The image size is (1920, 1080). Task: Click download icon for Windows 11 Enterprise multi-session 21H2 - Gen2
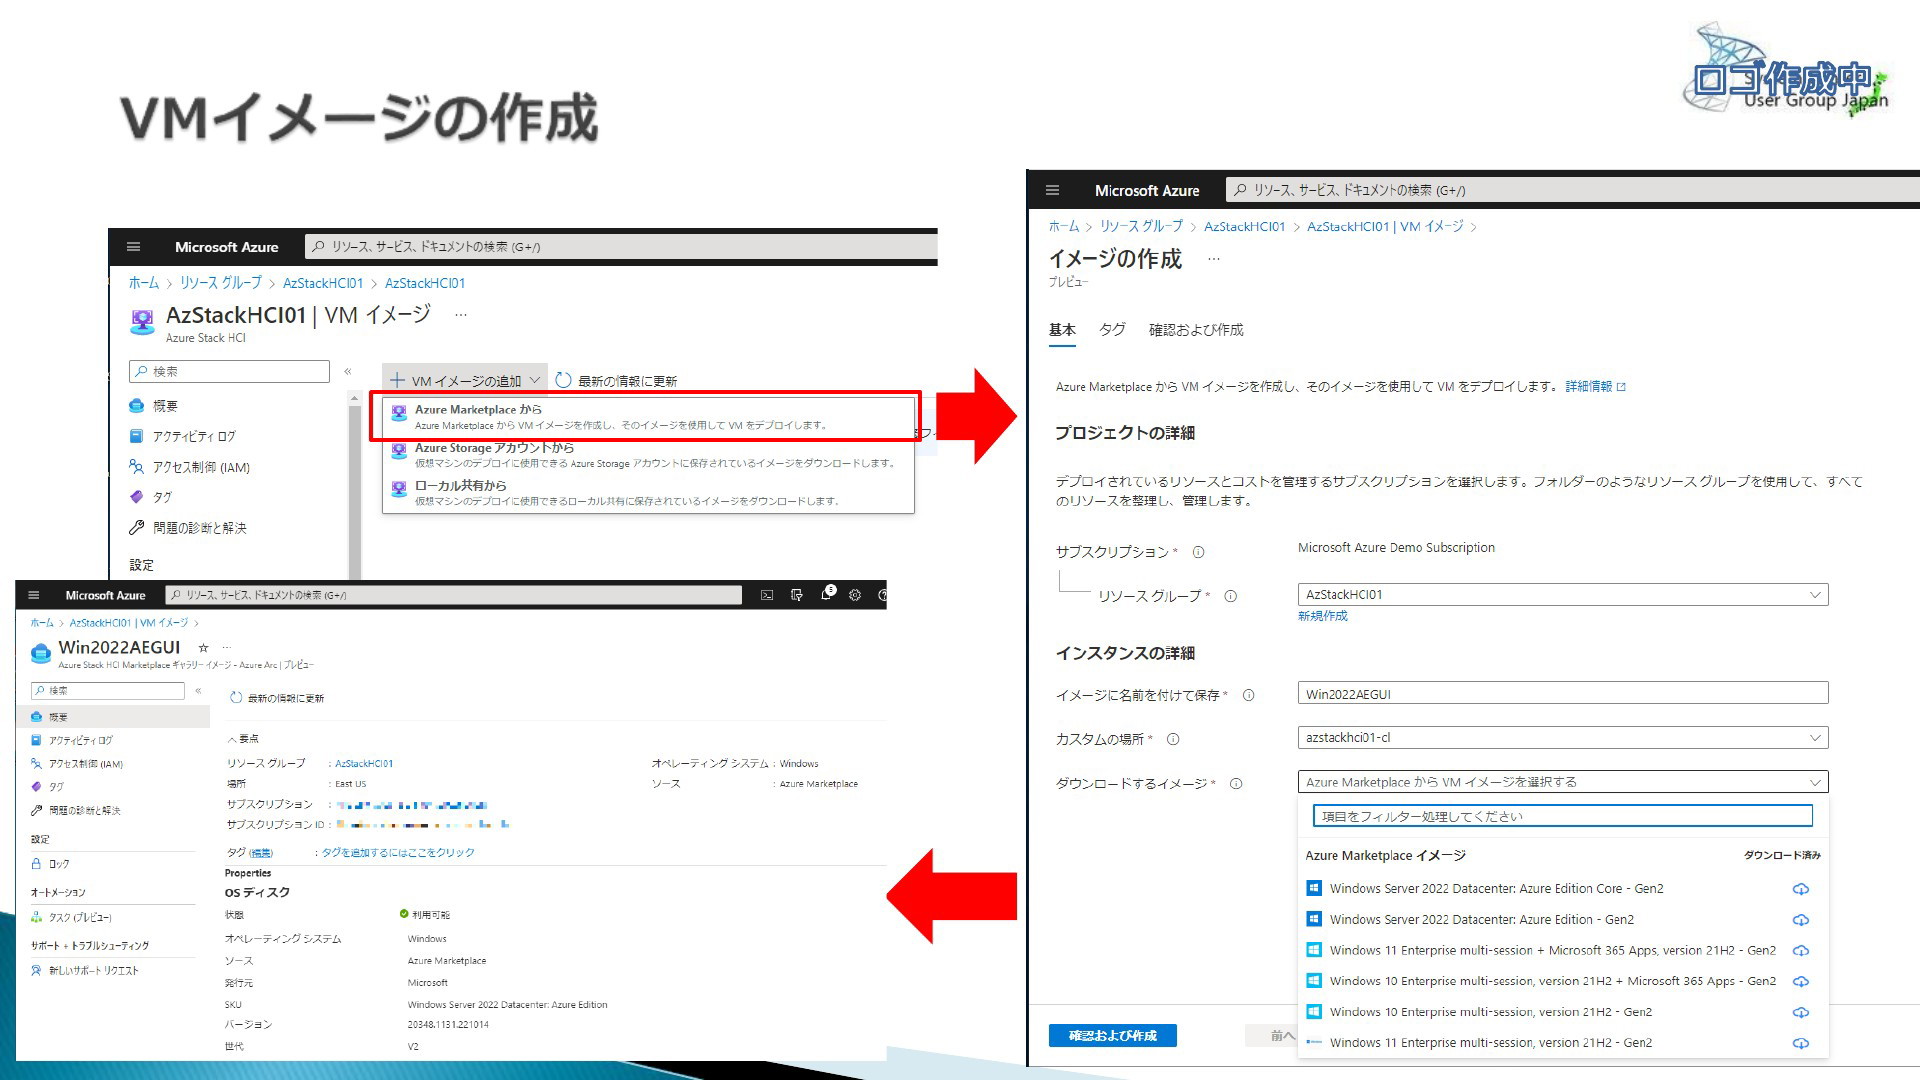(x=1801, y=1044)
